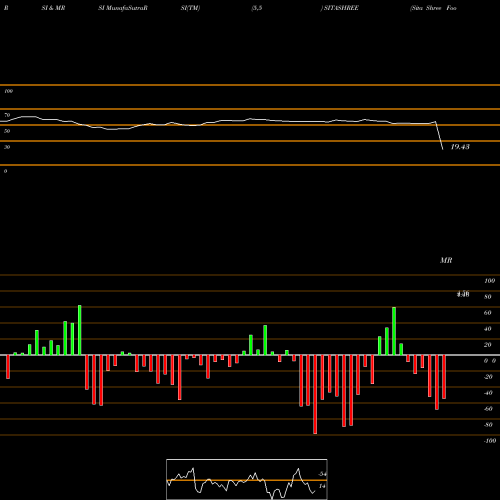Click the '54' label in mini chart

pos(322,474)
